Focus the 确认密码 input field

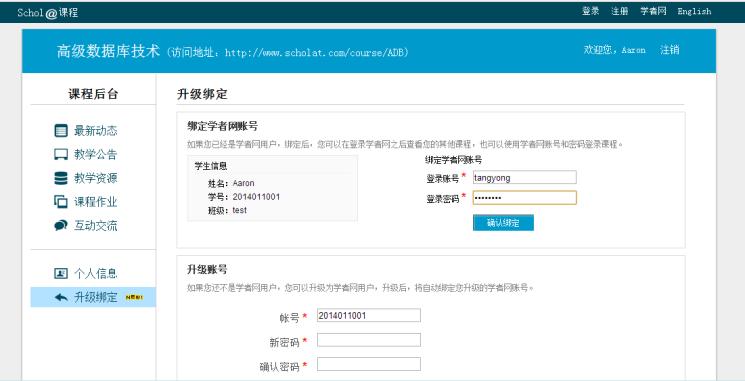click(x=369, y=364)
